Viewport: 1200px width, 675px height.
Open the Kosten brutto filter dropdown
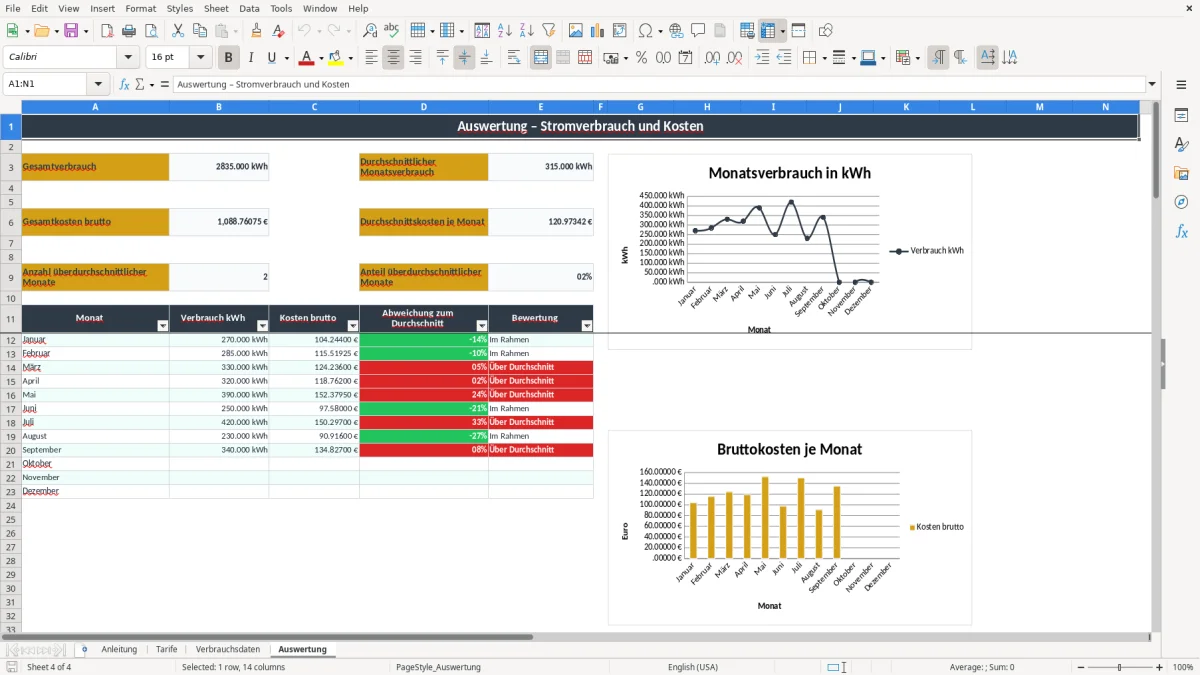(352, 326)
